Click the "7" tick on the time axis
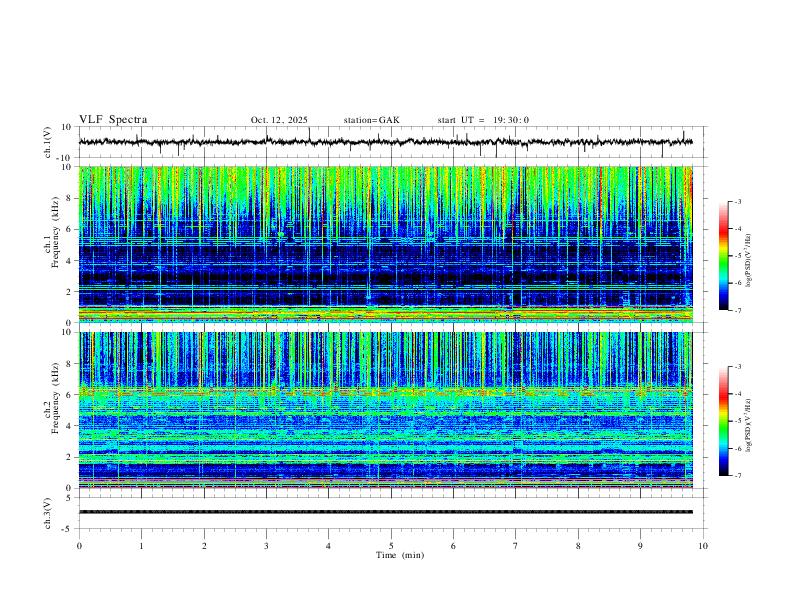The height and width of the screenshot is (612, 792). point(516,546)
